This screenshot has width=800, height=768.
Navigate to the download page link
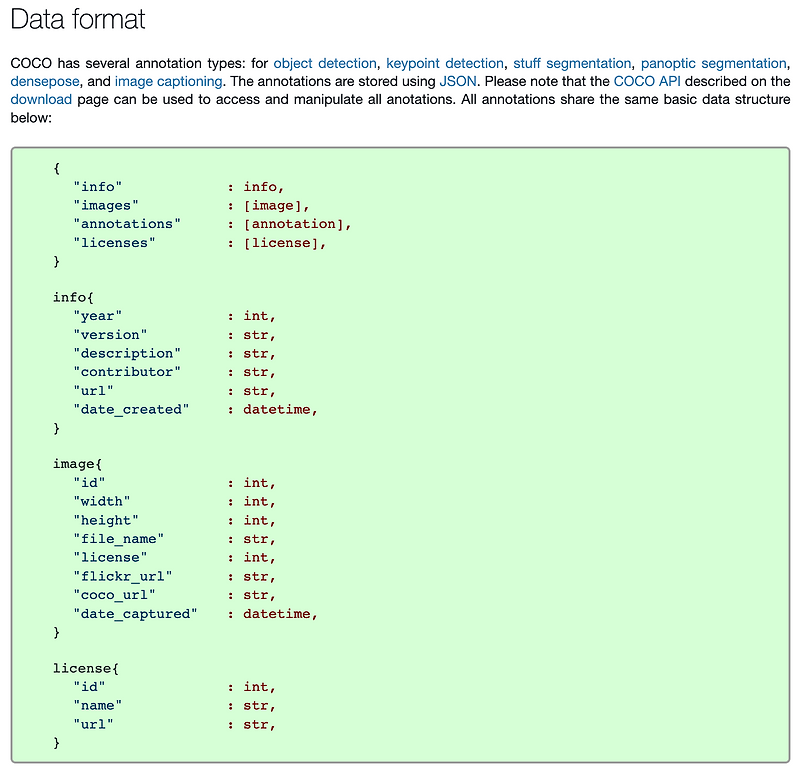point(41,99)
